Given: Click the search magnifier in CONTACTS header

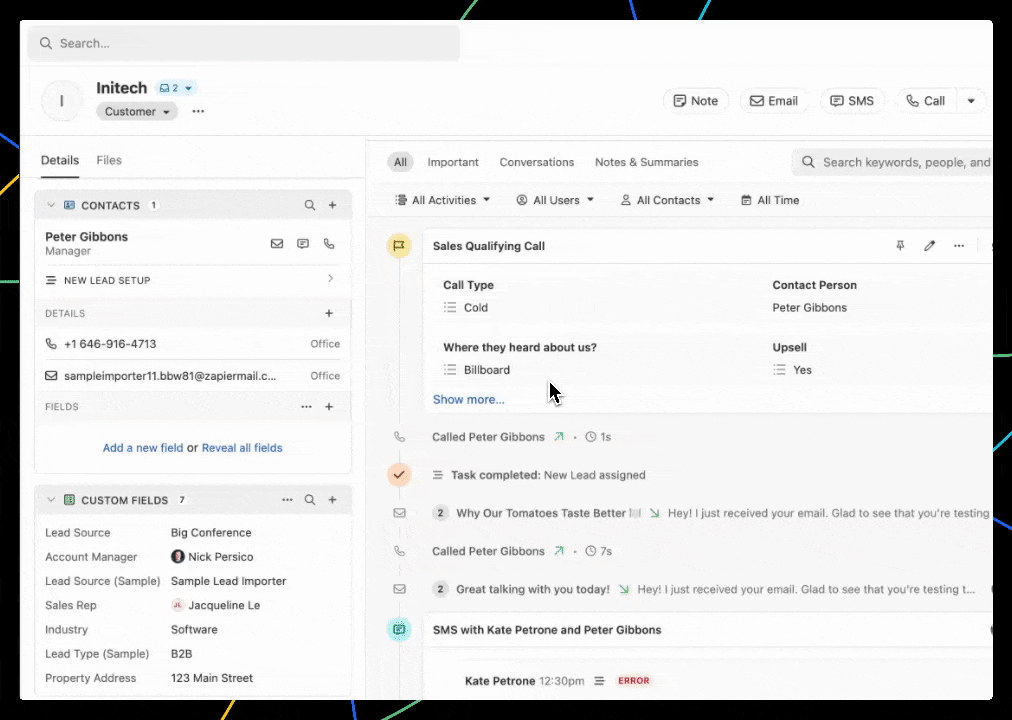Looking at the screenshot, I should pyautogui.click(x=310, y=205).
